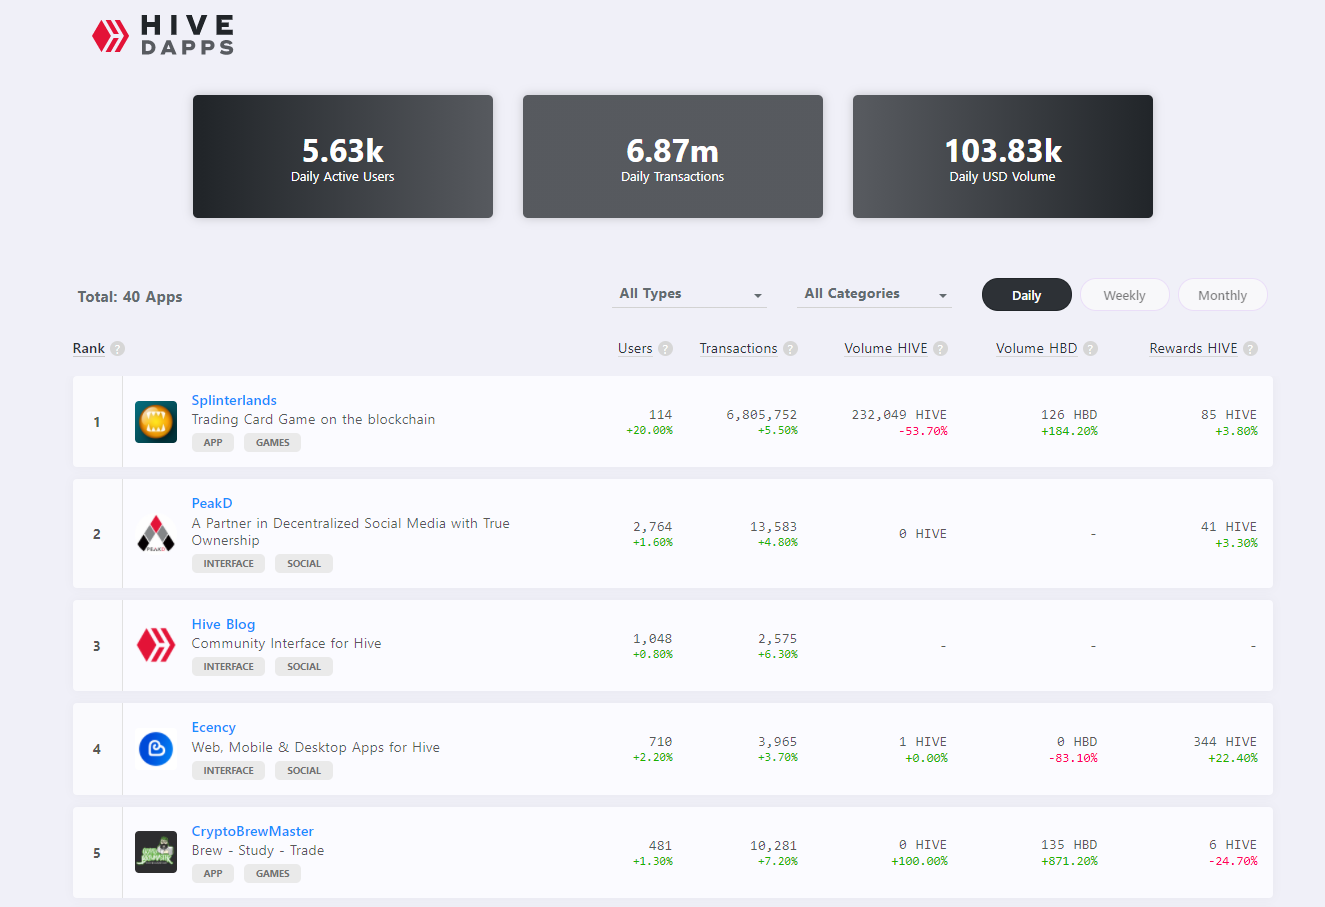This screenshot has width=1325, height=907.
Task: Sort by Transactions column header
Action: (739, 349)
